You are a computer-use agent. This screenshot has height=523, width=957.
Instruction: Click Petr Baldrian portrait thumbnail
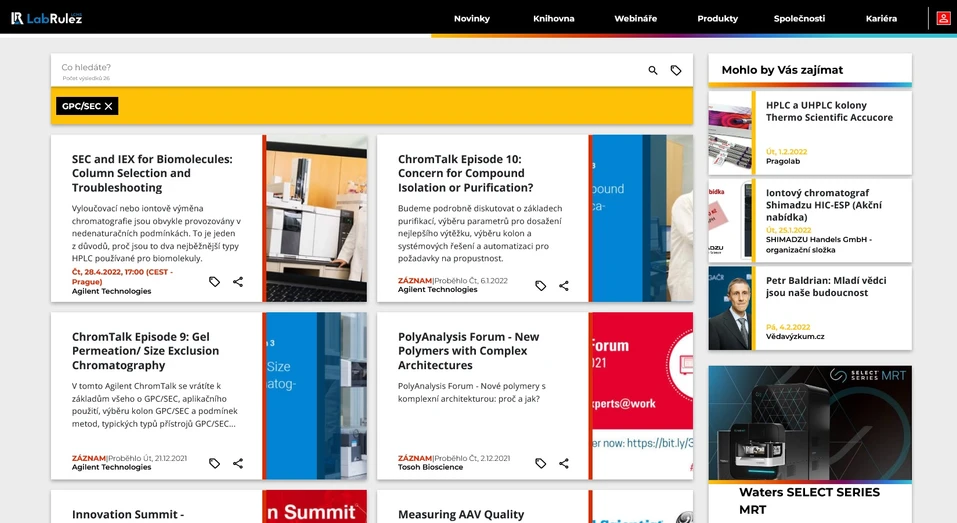[x=730, y=308]
